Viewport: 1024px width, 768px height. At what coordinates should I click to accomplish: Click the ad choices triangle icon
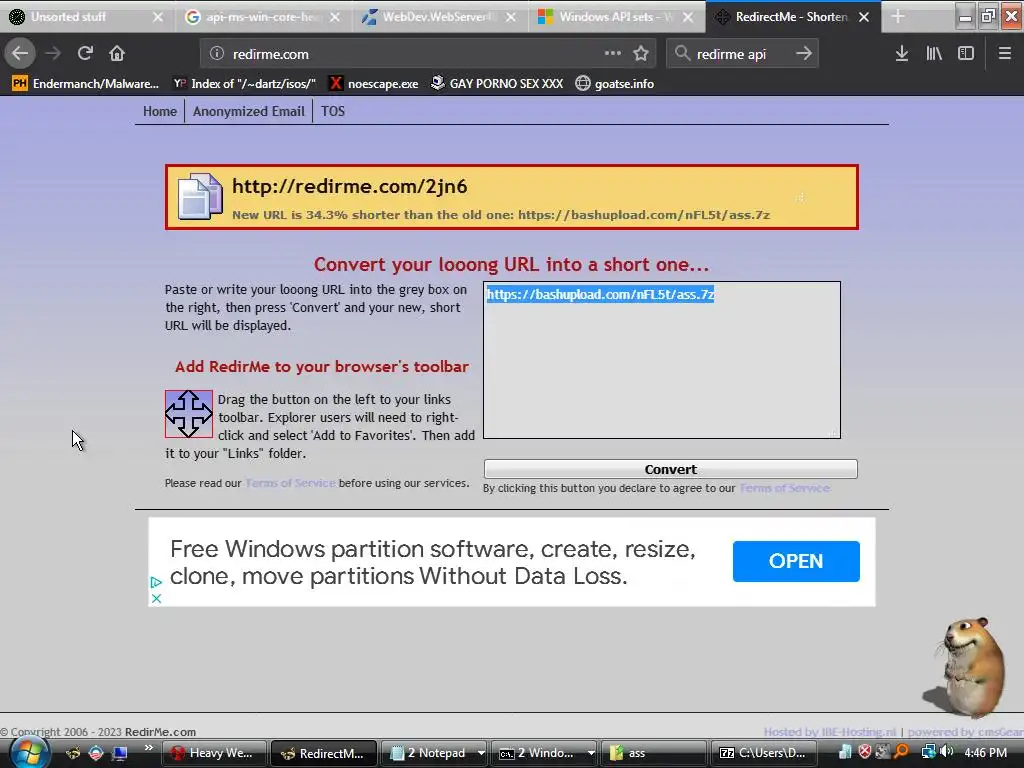(155, 582)
